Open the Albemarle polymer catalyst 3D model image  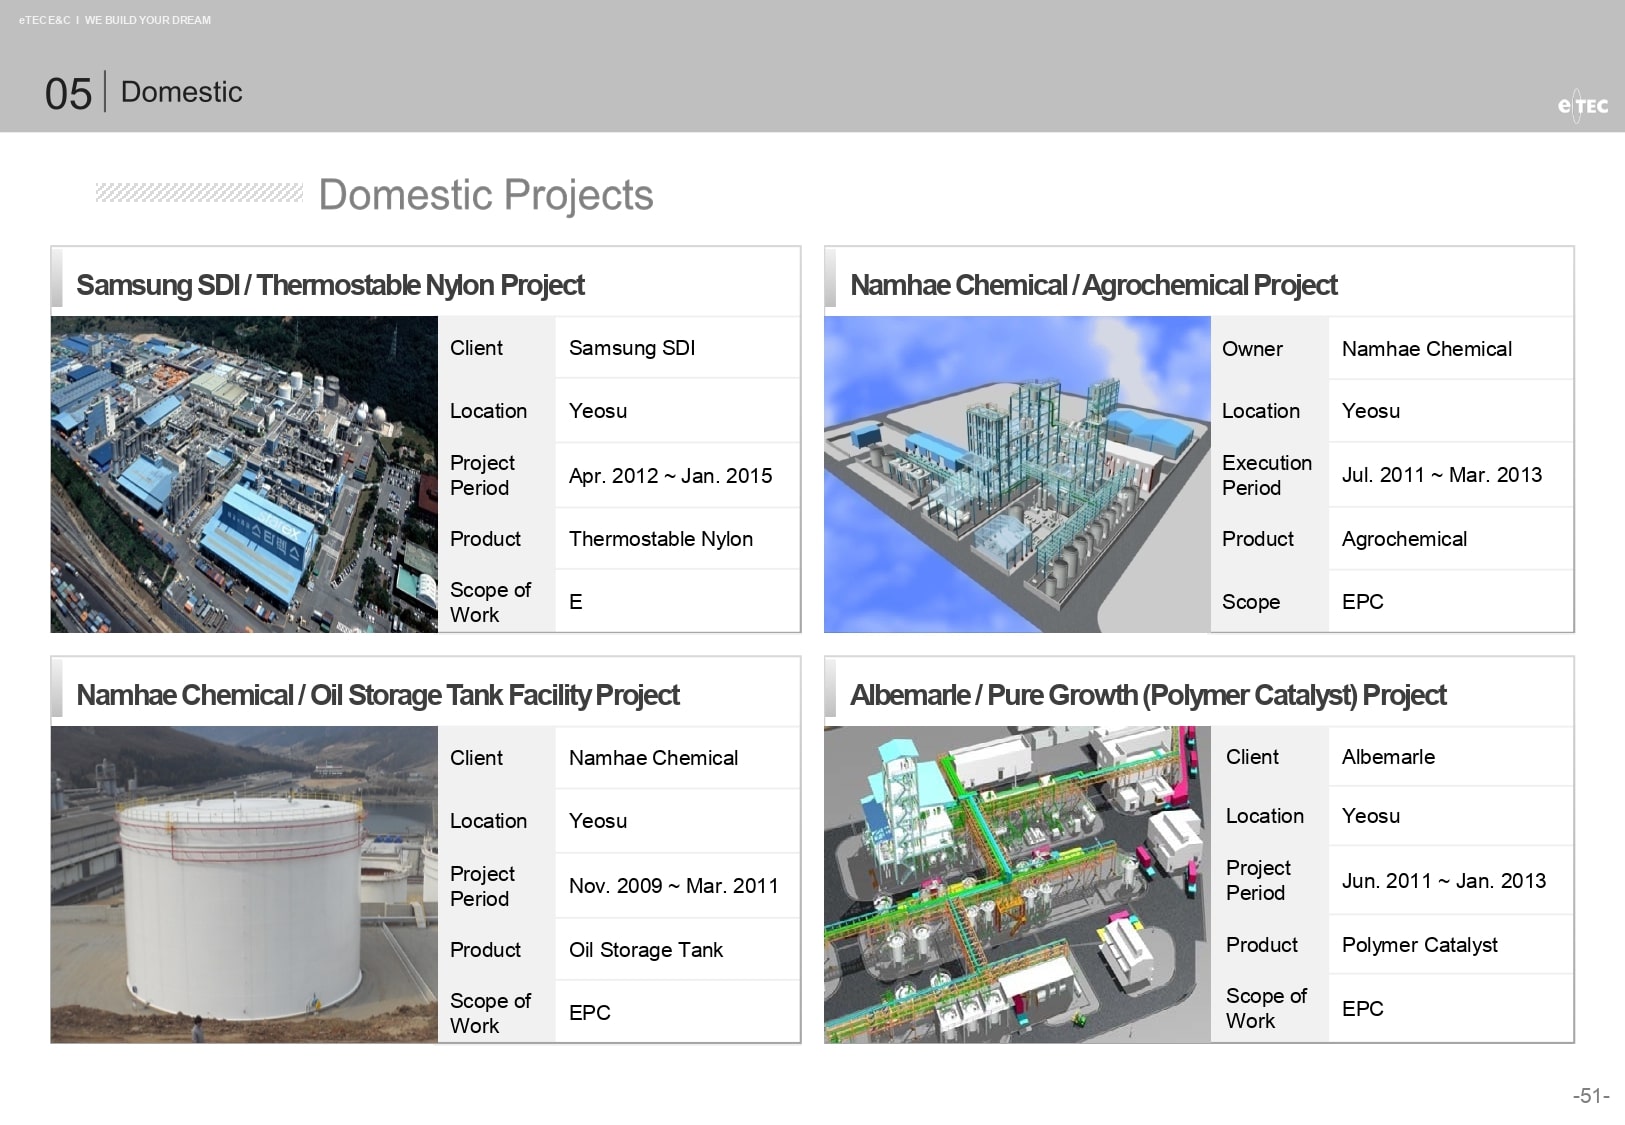tap(1017, 885)
